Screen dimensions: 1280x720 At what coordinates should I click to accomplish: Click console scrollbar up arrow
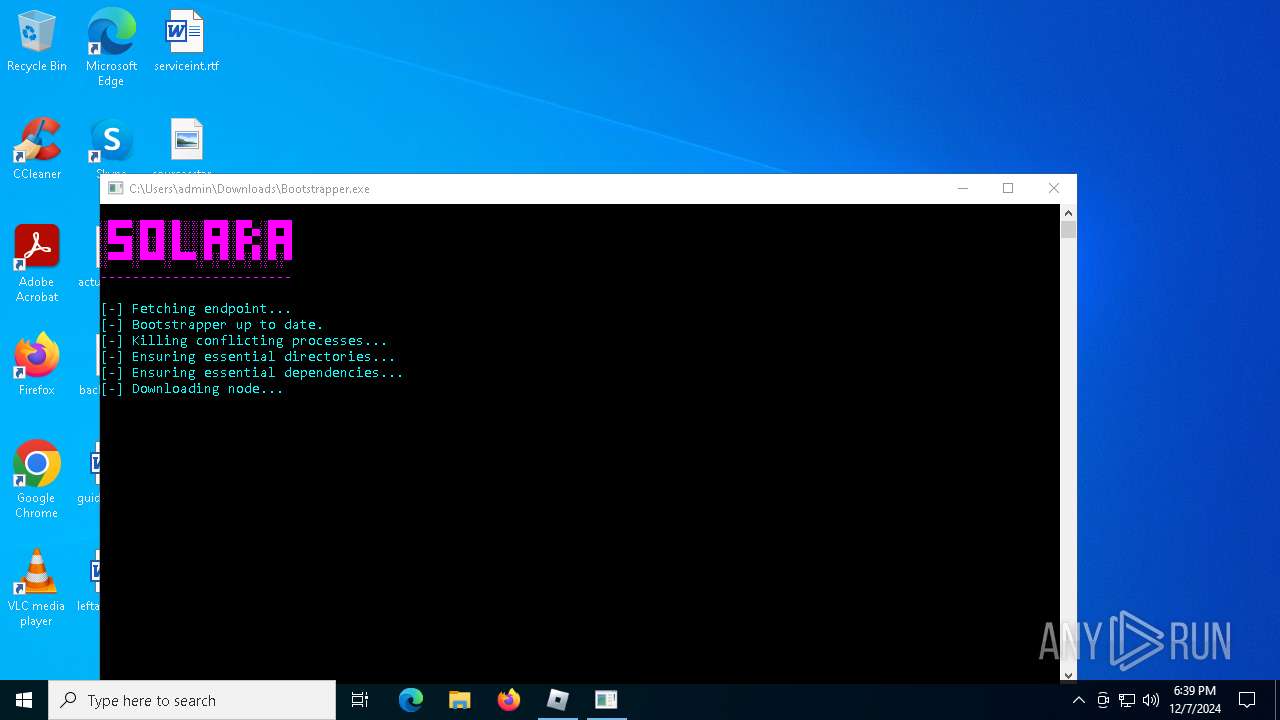point(1068,212)
